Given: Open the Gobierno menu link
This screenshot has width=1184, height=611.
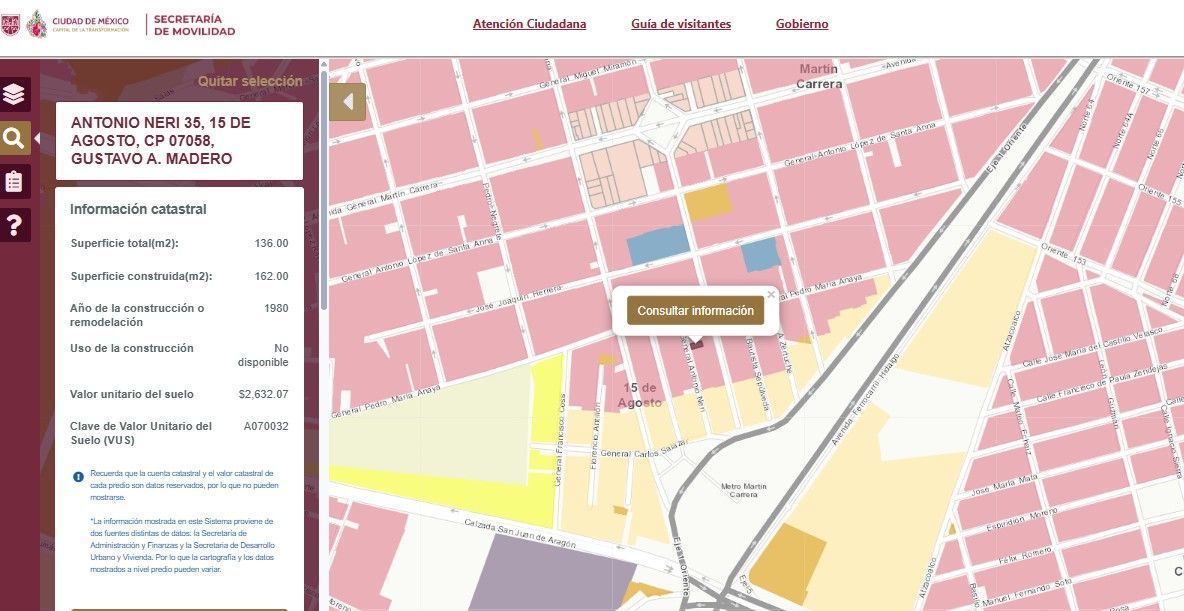Looking at the screenshot, I should (x=802, y=24).
